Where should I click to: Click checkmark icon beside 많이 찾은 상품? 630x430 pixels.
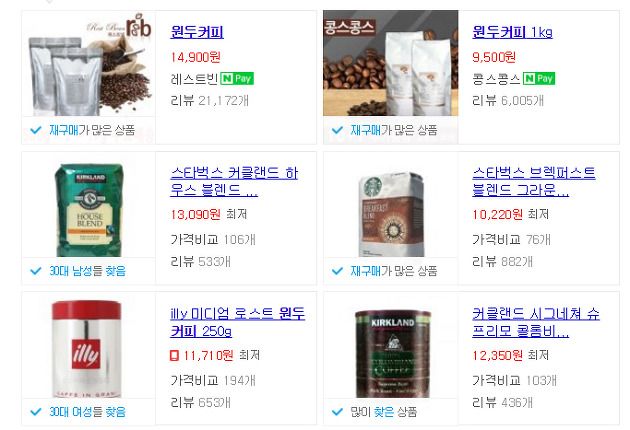[338, 412]
